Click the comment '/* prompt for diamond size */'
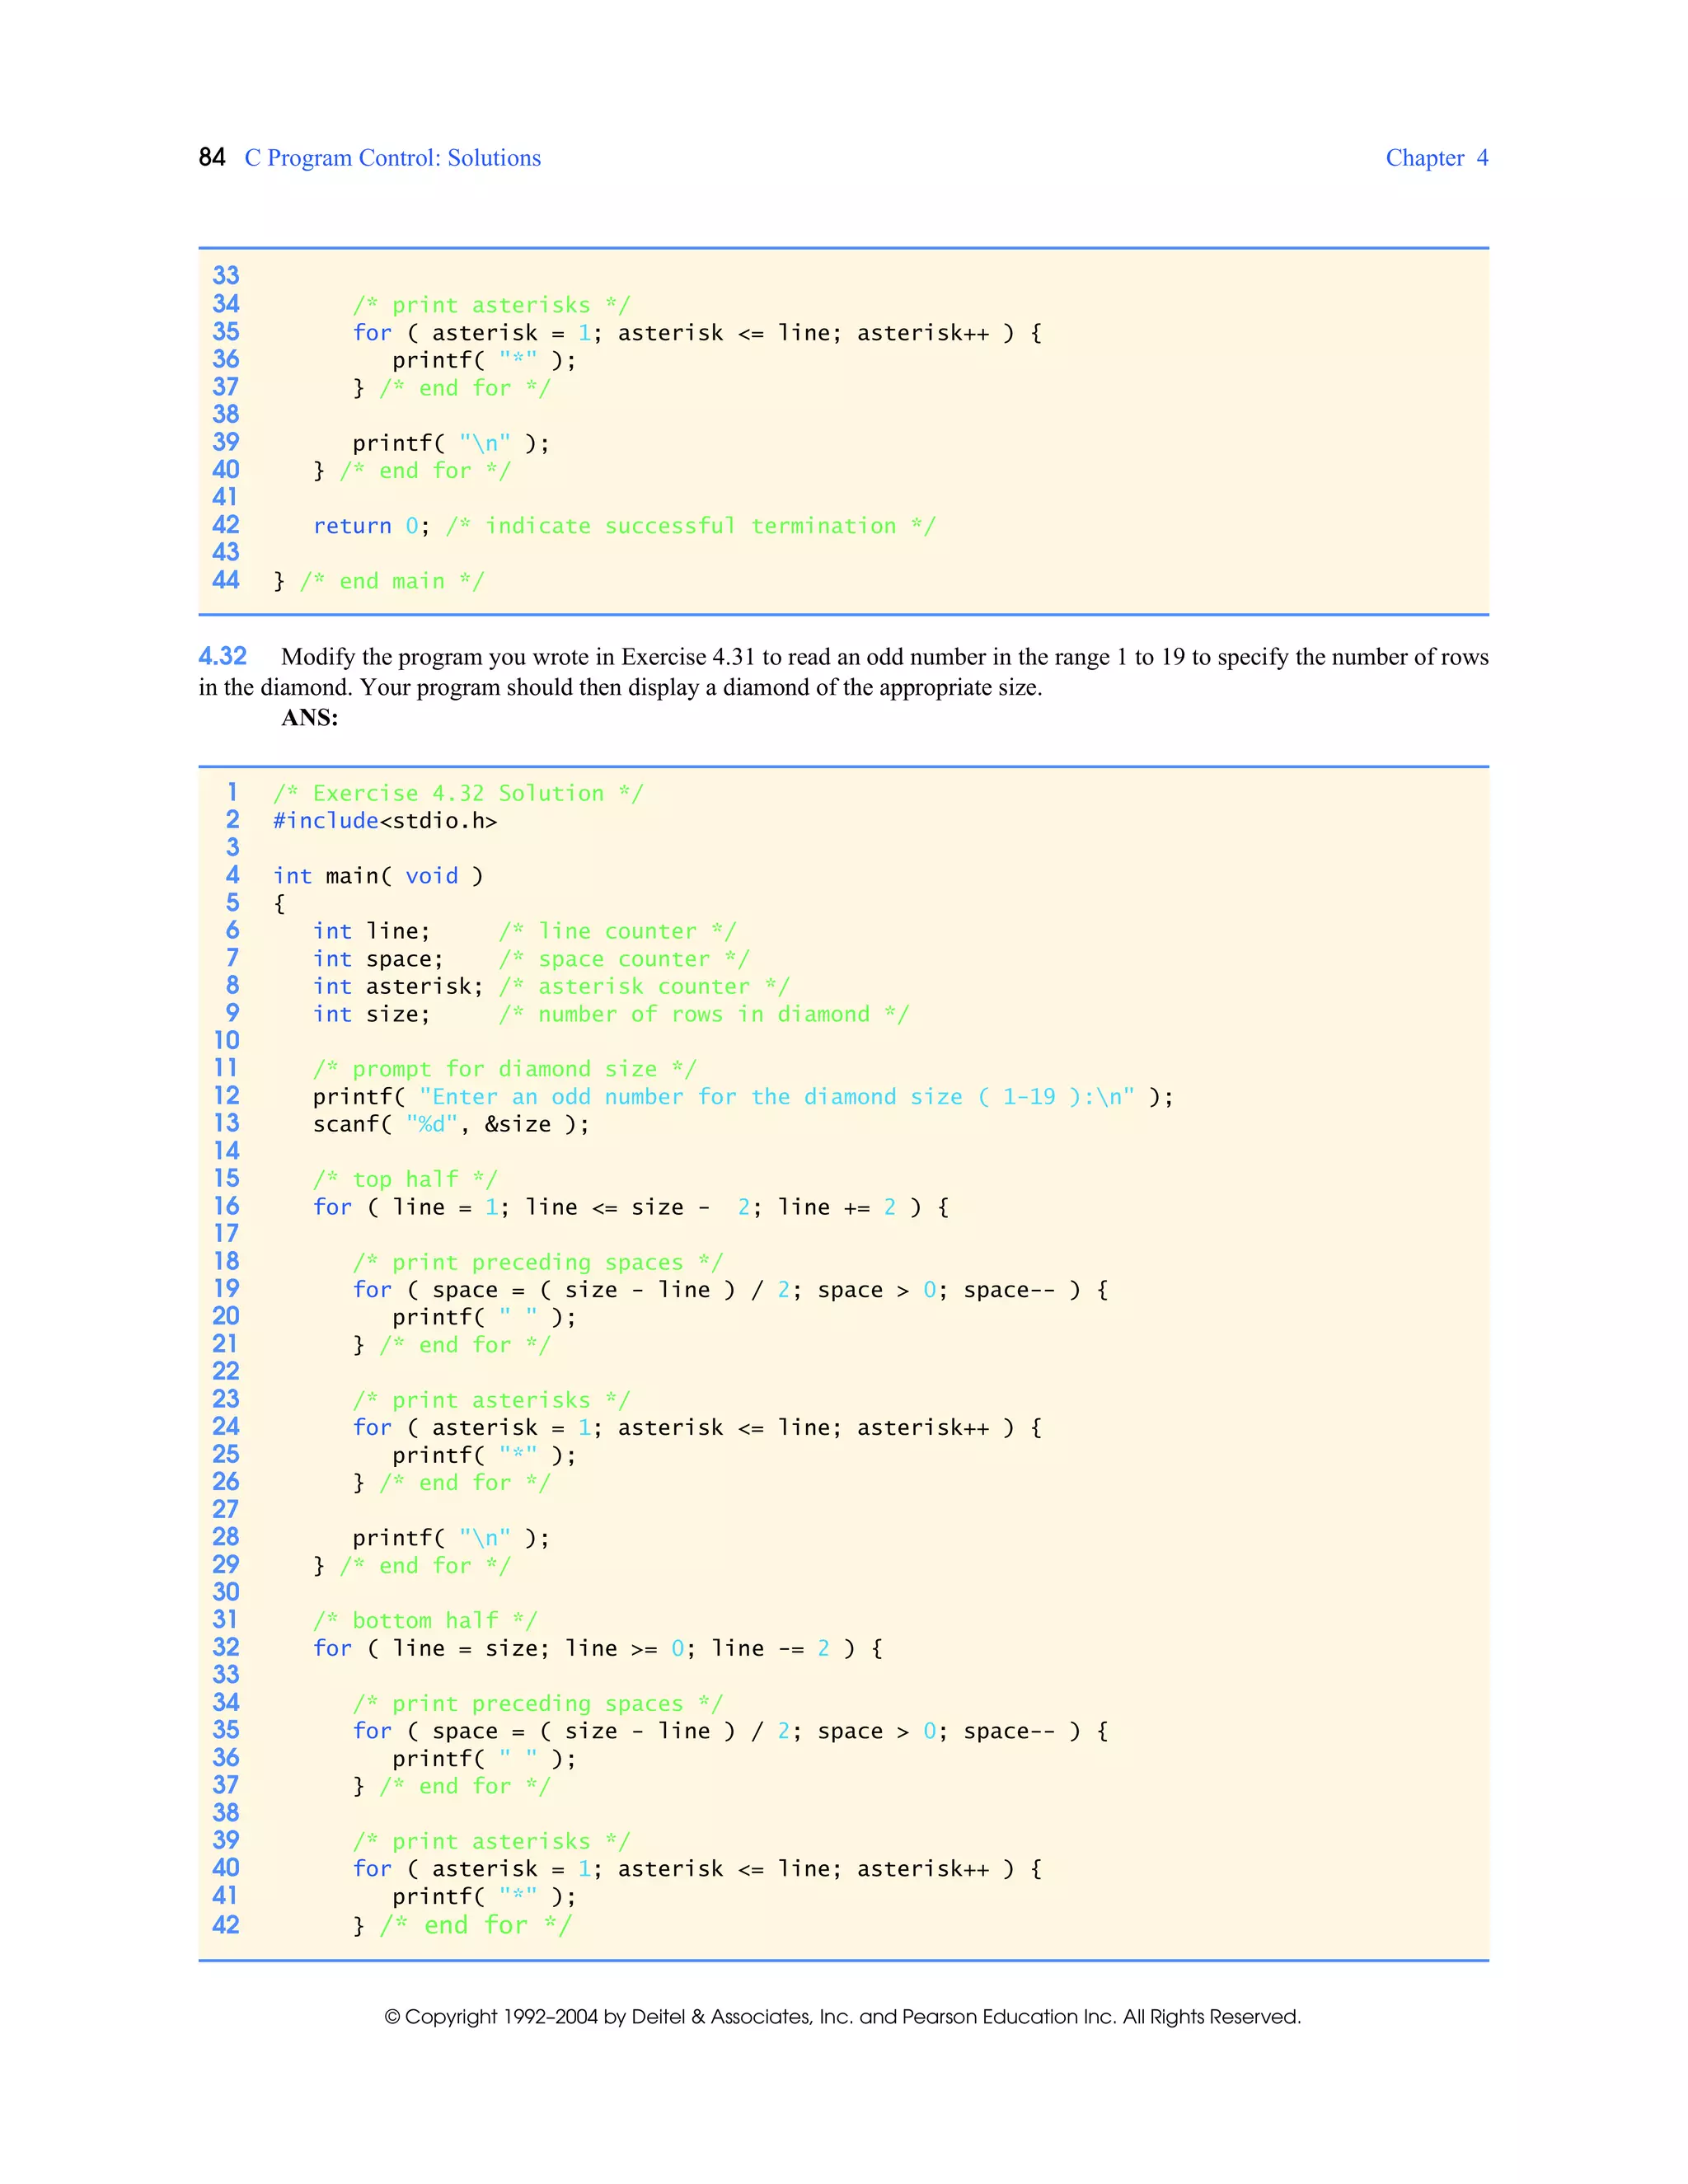The image size is (1688, 2184). tap(505, 1069)
